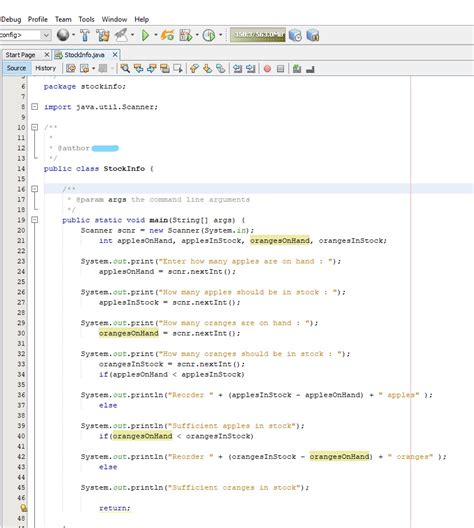Click Previous Bookmark icon
474x528 pixels.
click(194, 69)
